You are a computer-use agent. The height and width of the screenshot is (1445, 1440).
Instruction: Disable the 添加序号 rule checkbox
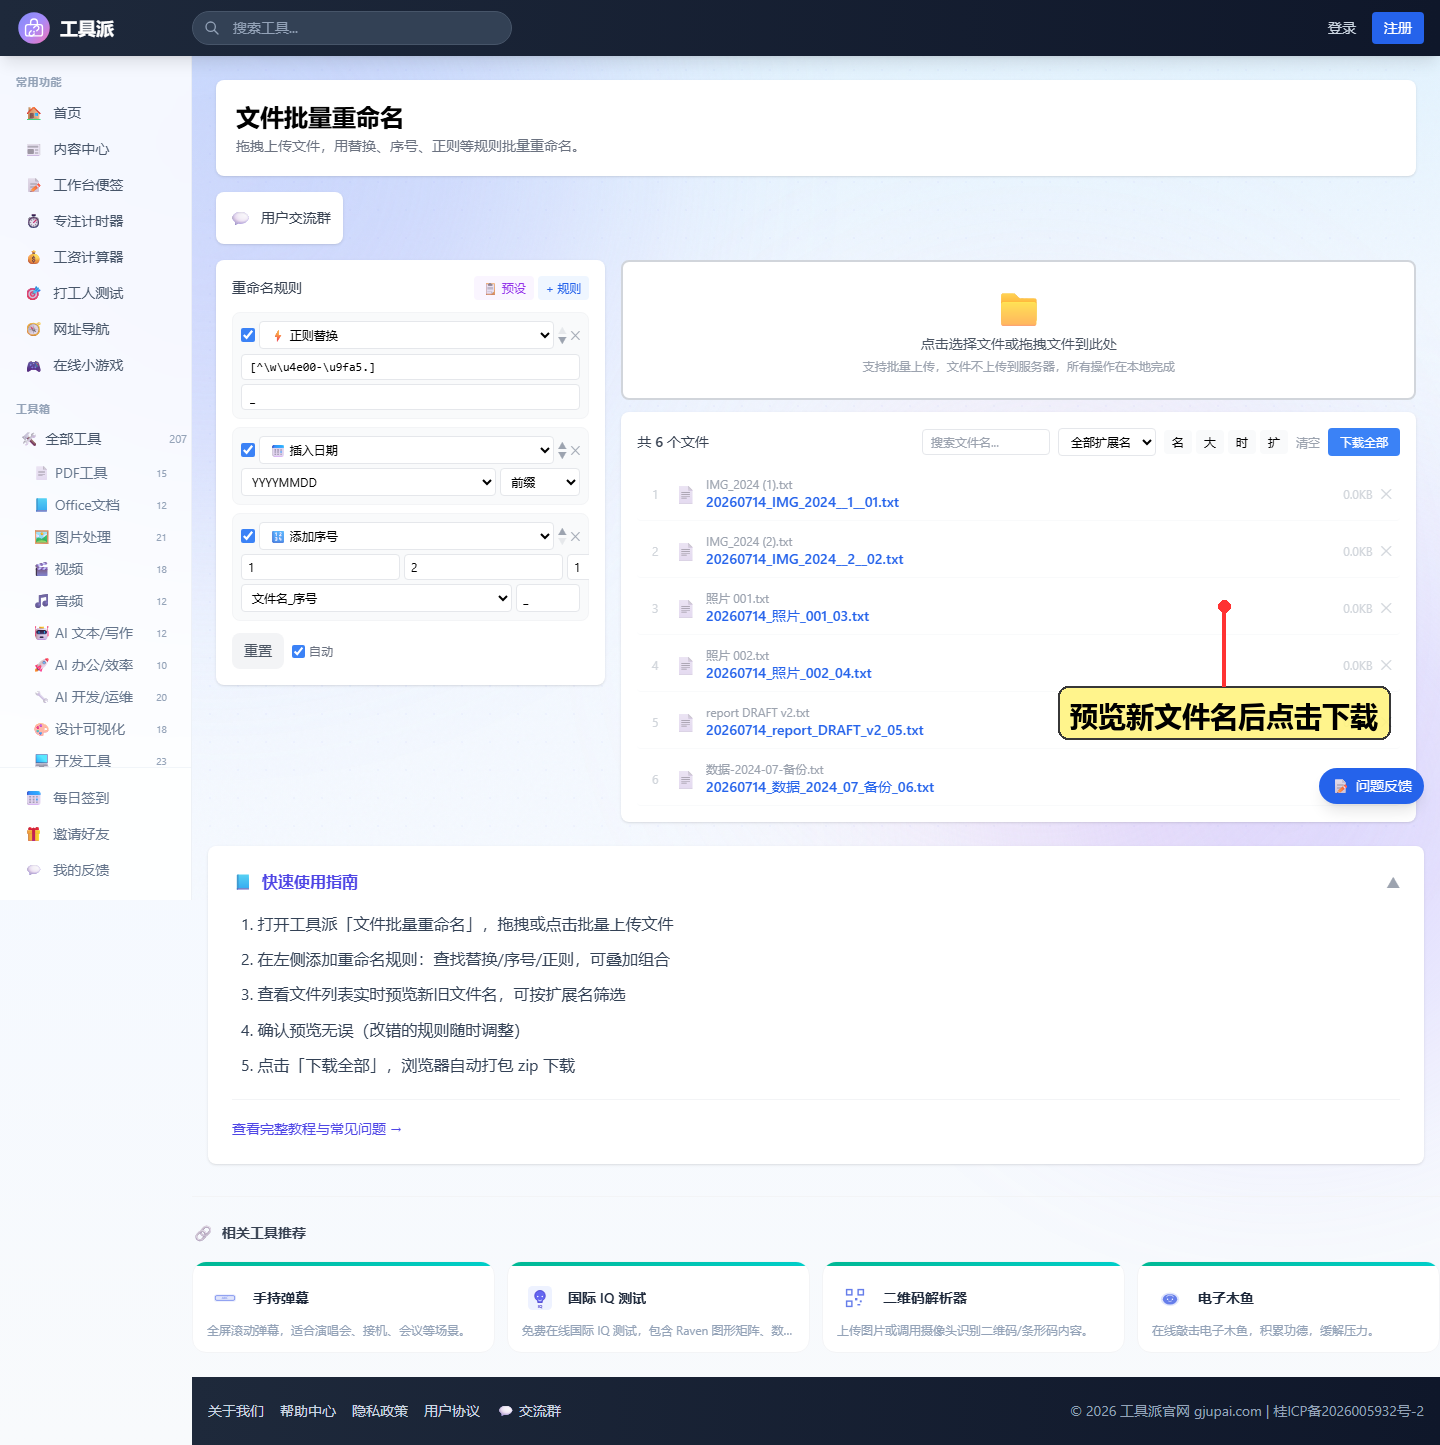point(248,536)
